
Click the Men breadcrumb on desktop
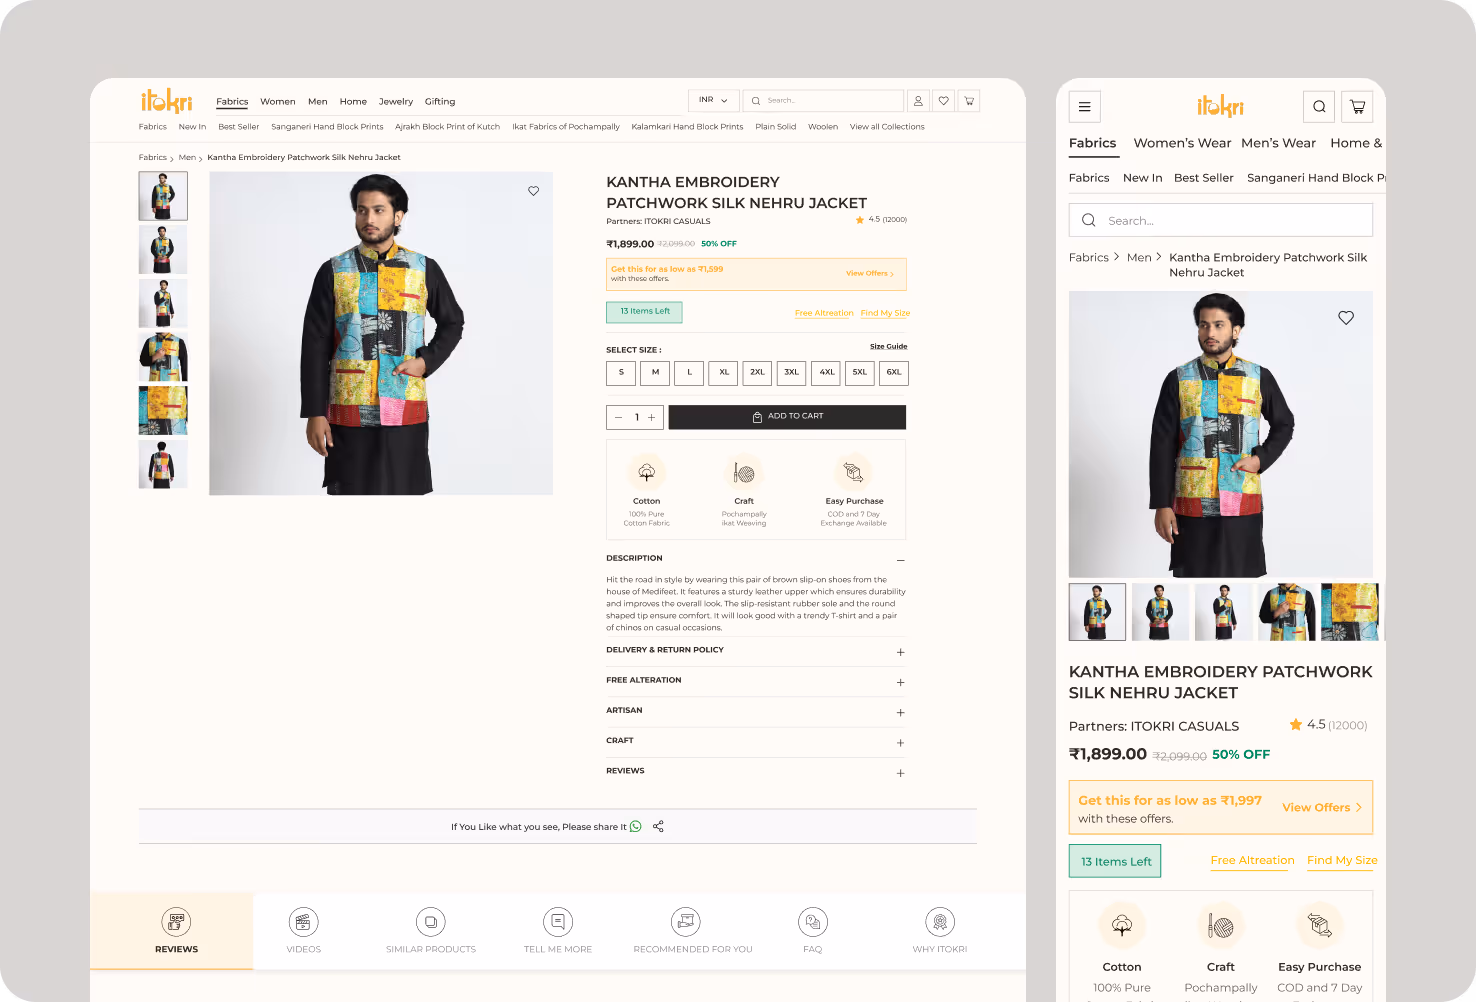click(x=187, y=158)
